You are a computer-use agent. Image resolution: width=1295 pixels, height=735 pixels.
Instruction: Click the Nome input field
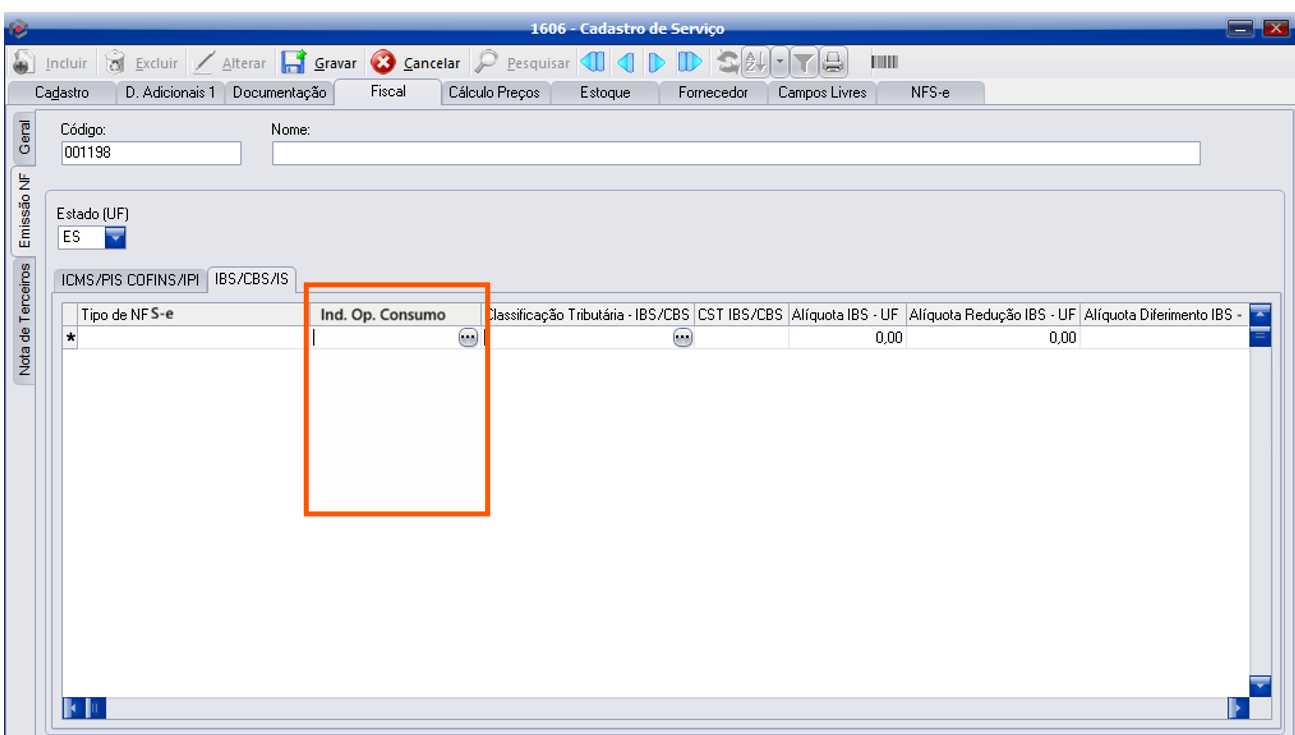pos(735,153)
